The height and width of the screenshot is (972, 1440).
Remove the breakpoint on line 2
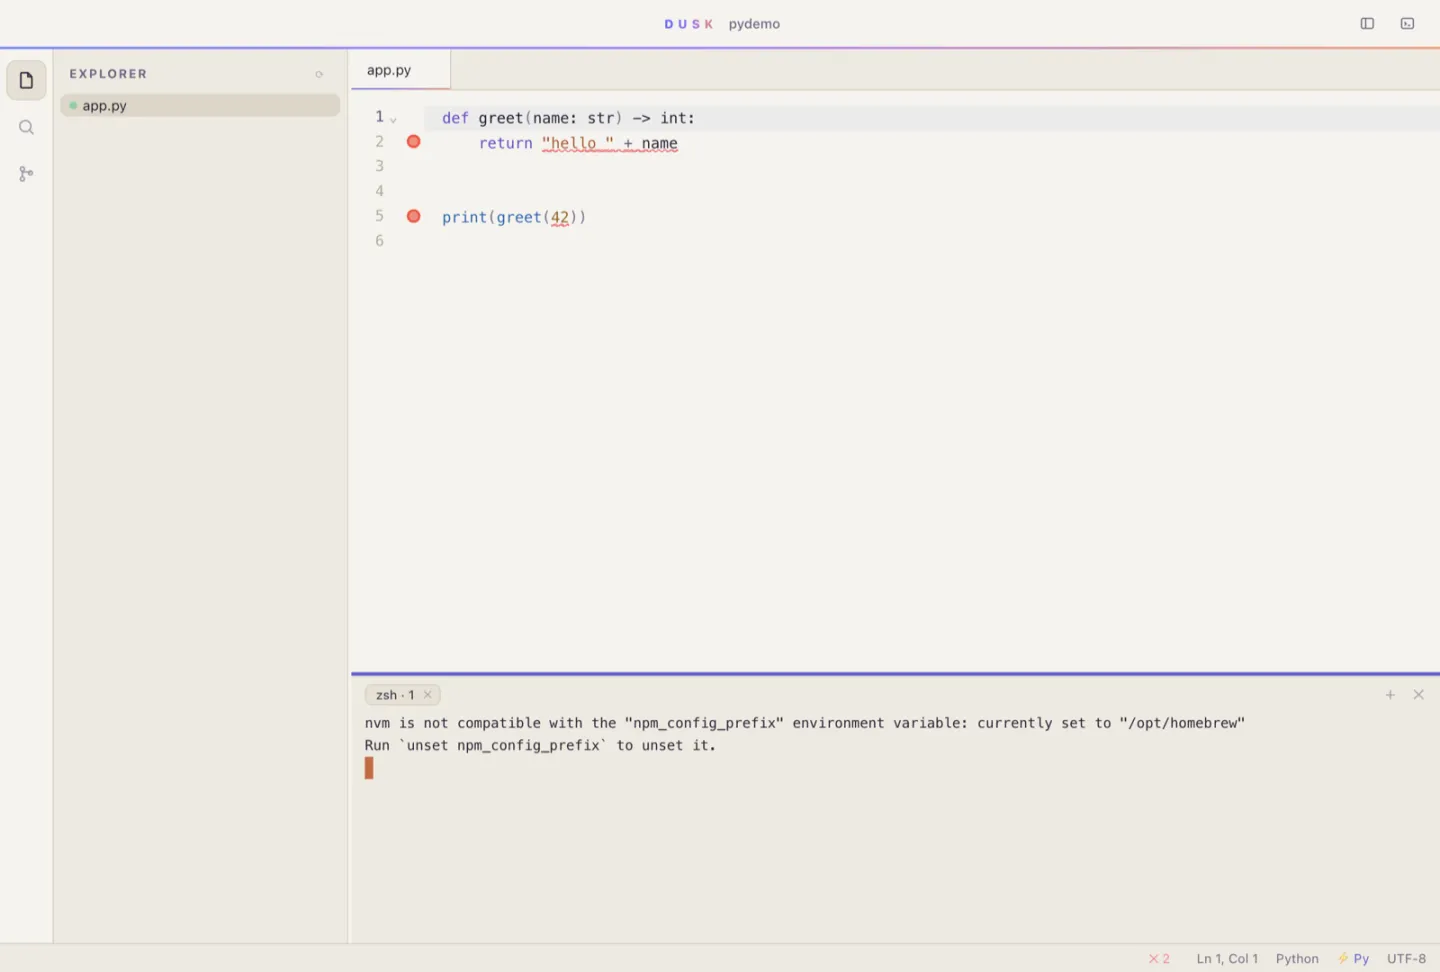click(413, 142)
